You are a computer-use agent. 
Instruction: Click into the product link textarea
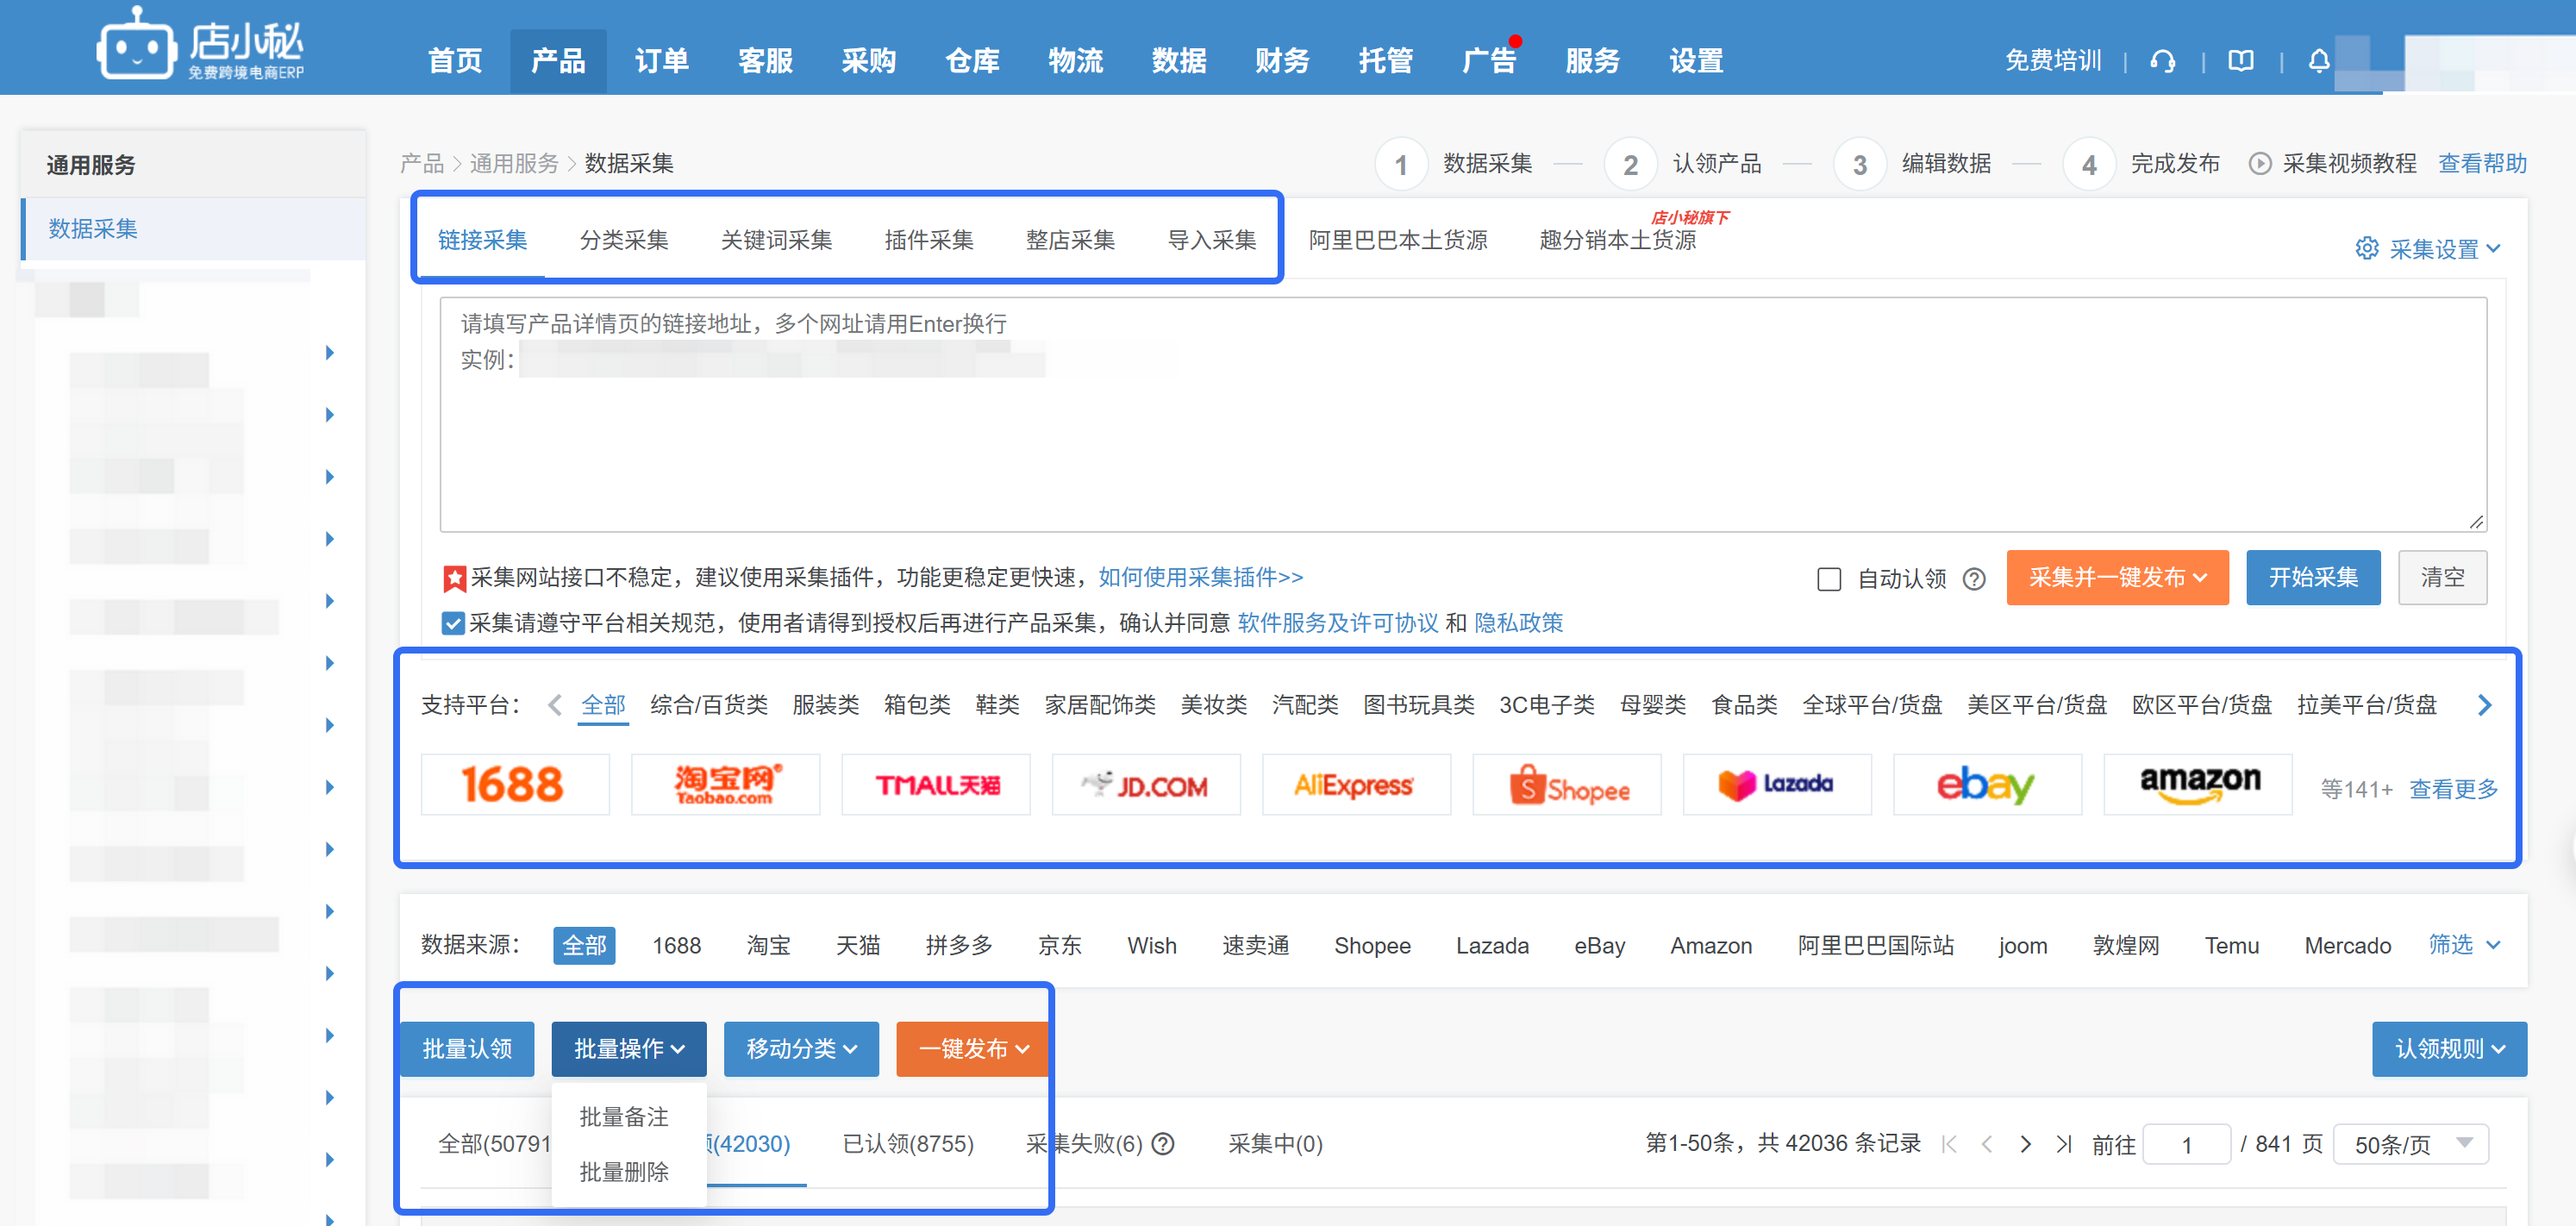pyautogui.click(x=1462, y=414)
